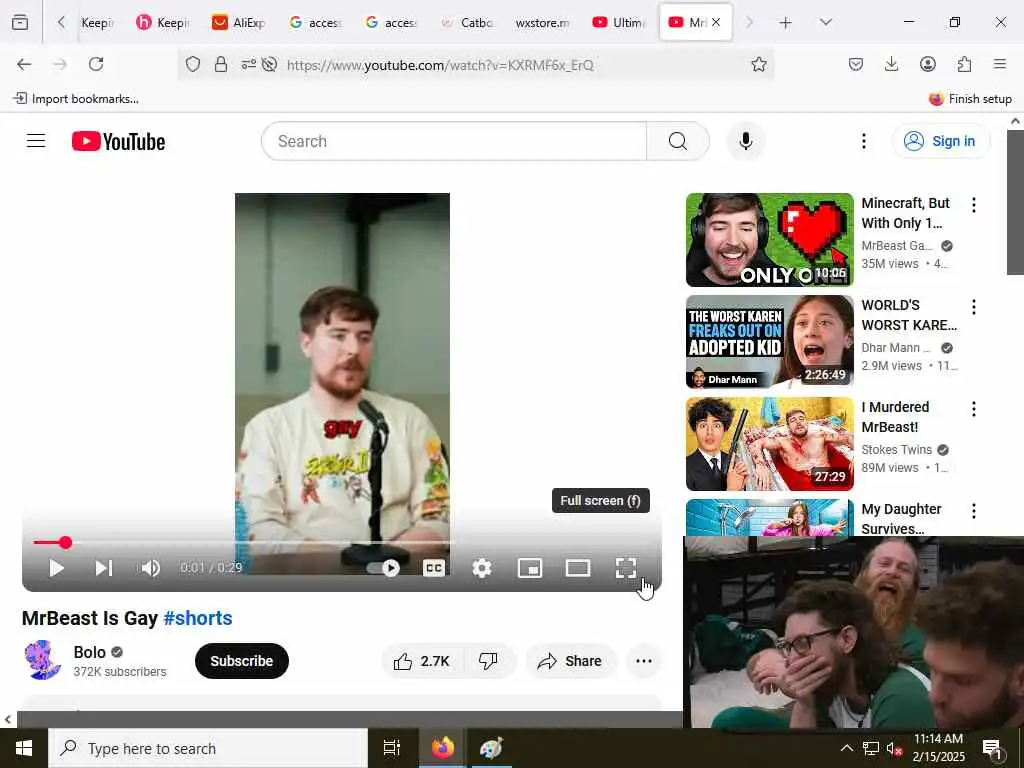Open the Bolo channel name link
The width and height of the screenshot is (1024, 768).
click(x=89, y=652)
